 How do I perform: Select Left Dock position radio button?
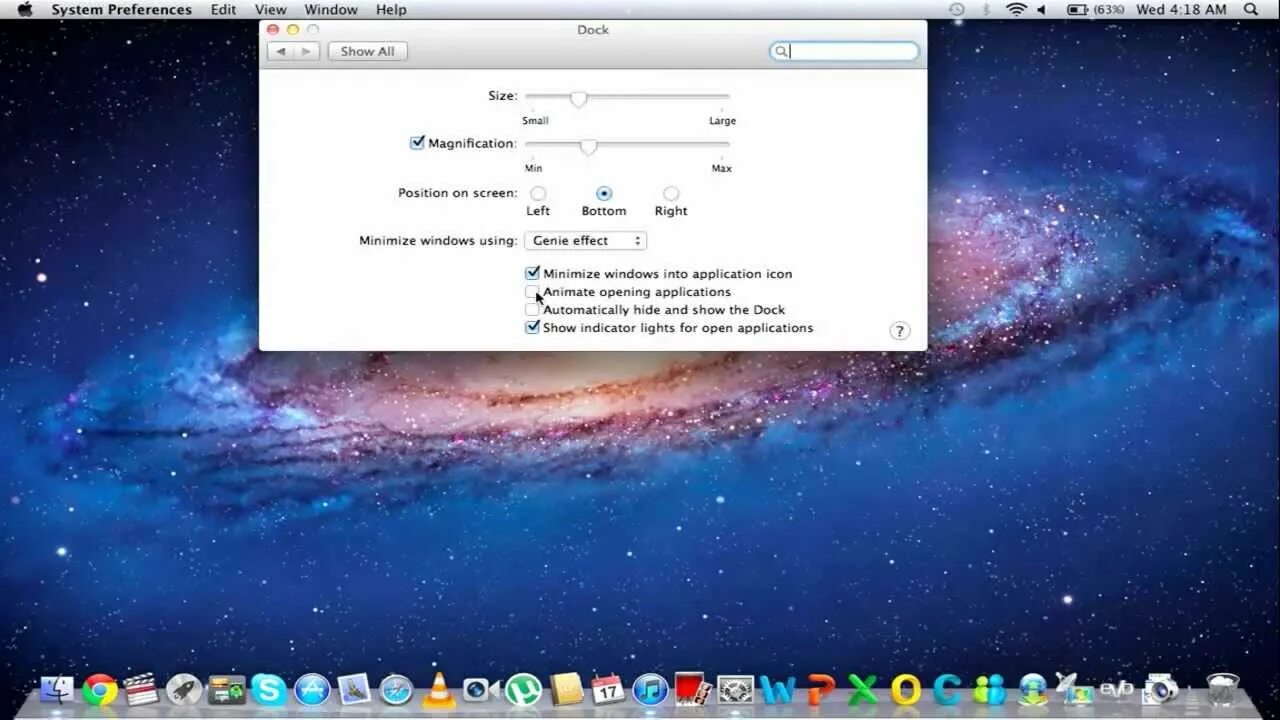pyautogui.click(x=538, y=193)
